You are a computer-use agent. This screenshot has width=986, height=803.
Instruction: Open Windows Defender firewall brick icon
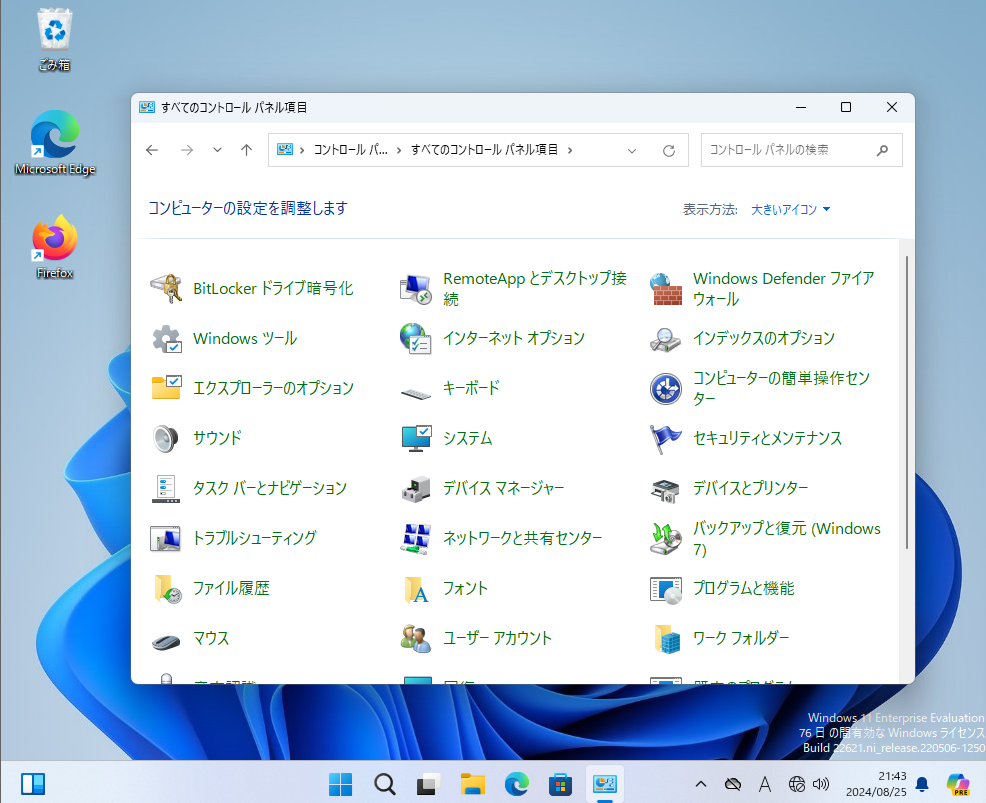(665, 289)
